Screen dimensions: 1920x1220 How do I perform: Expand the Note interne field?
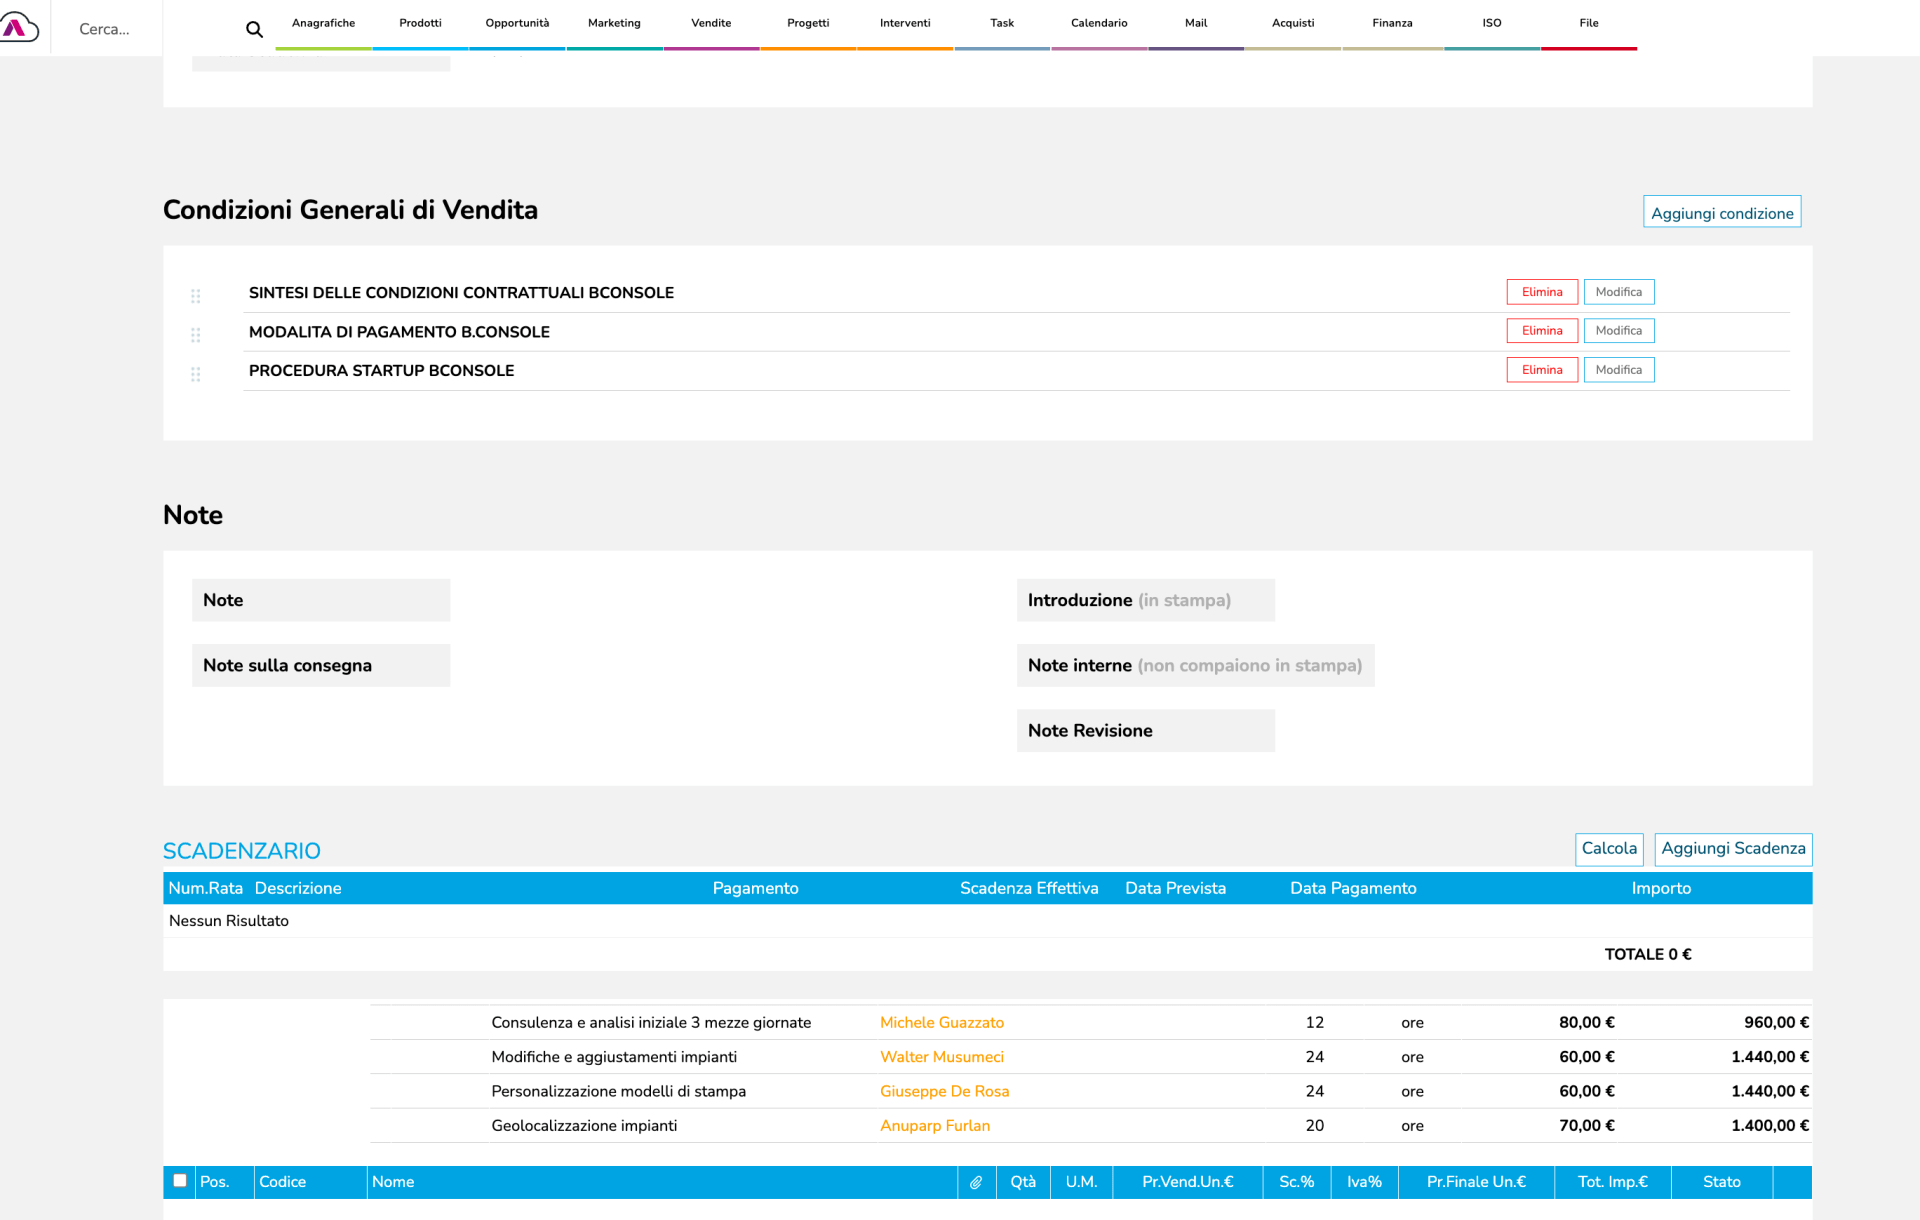(x=1194, y=665)
